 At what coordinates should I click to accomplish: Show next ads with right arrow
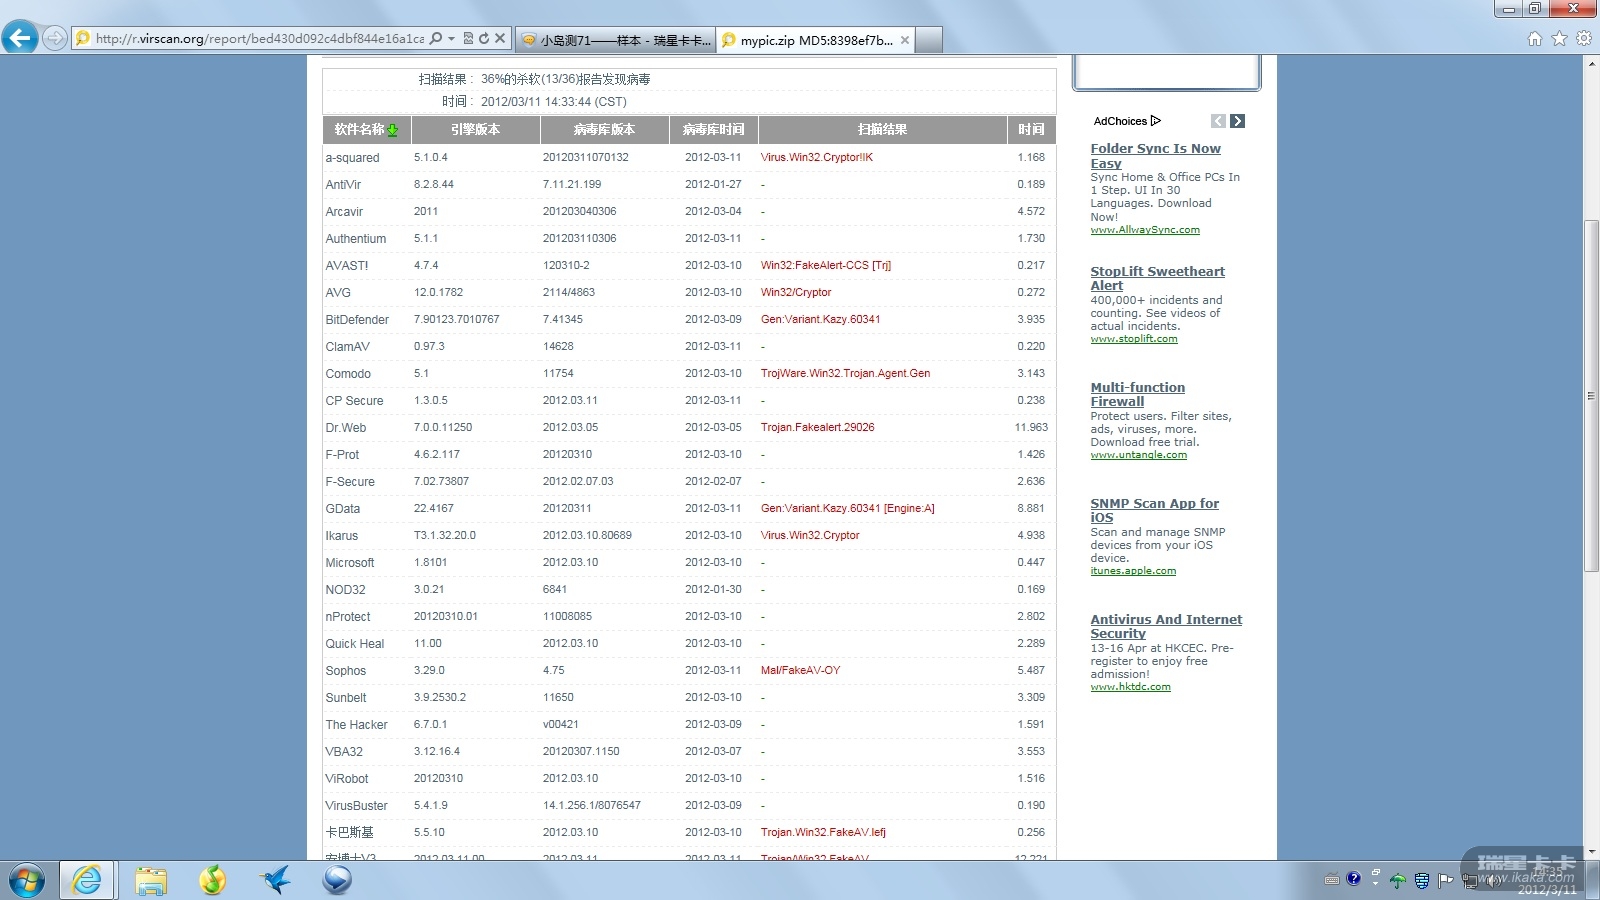pos(1237,121)
